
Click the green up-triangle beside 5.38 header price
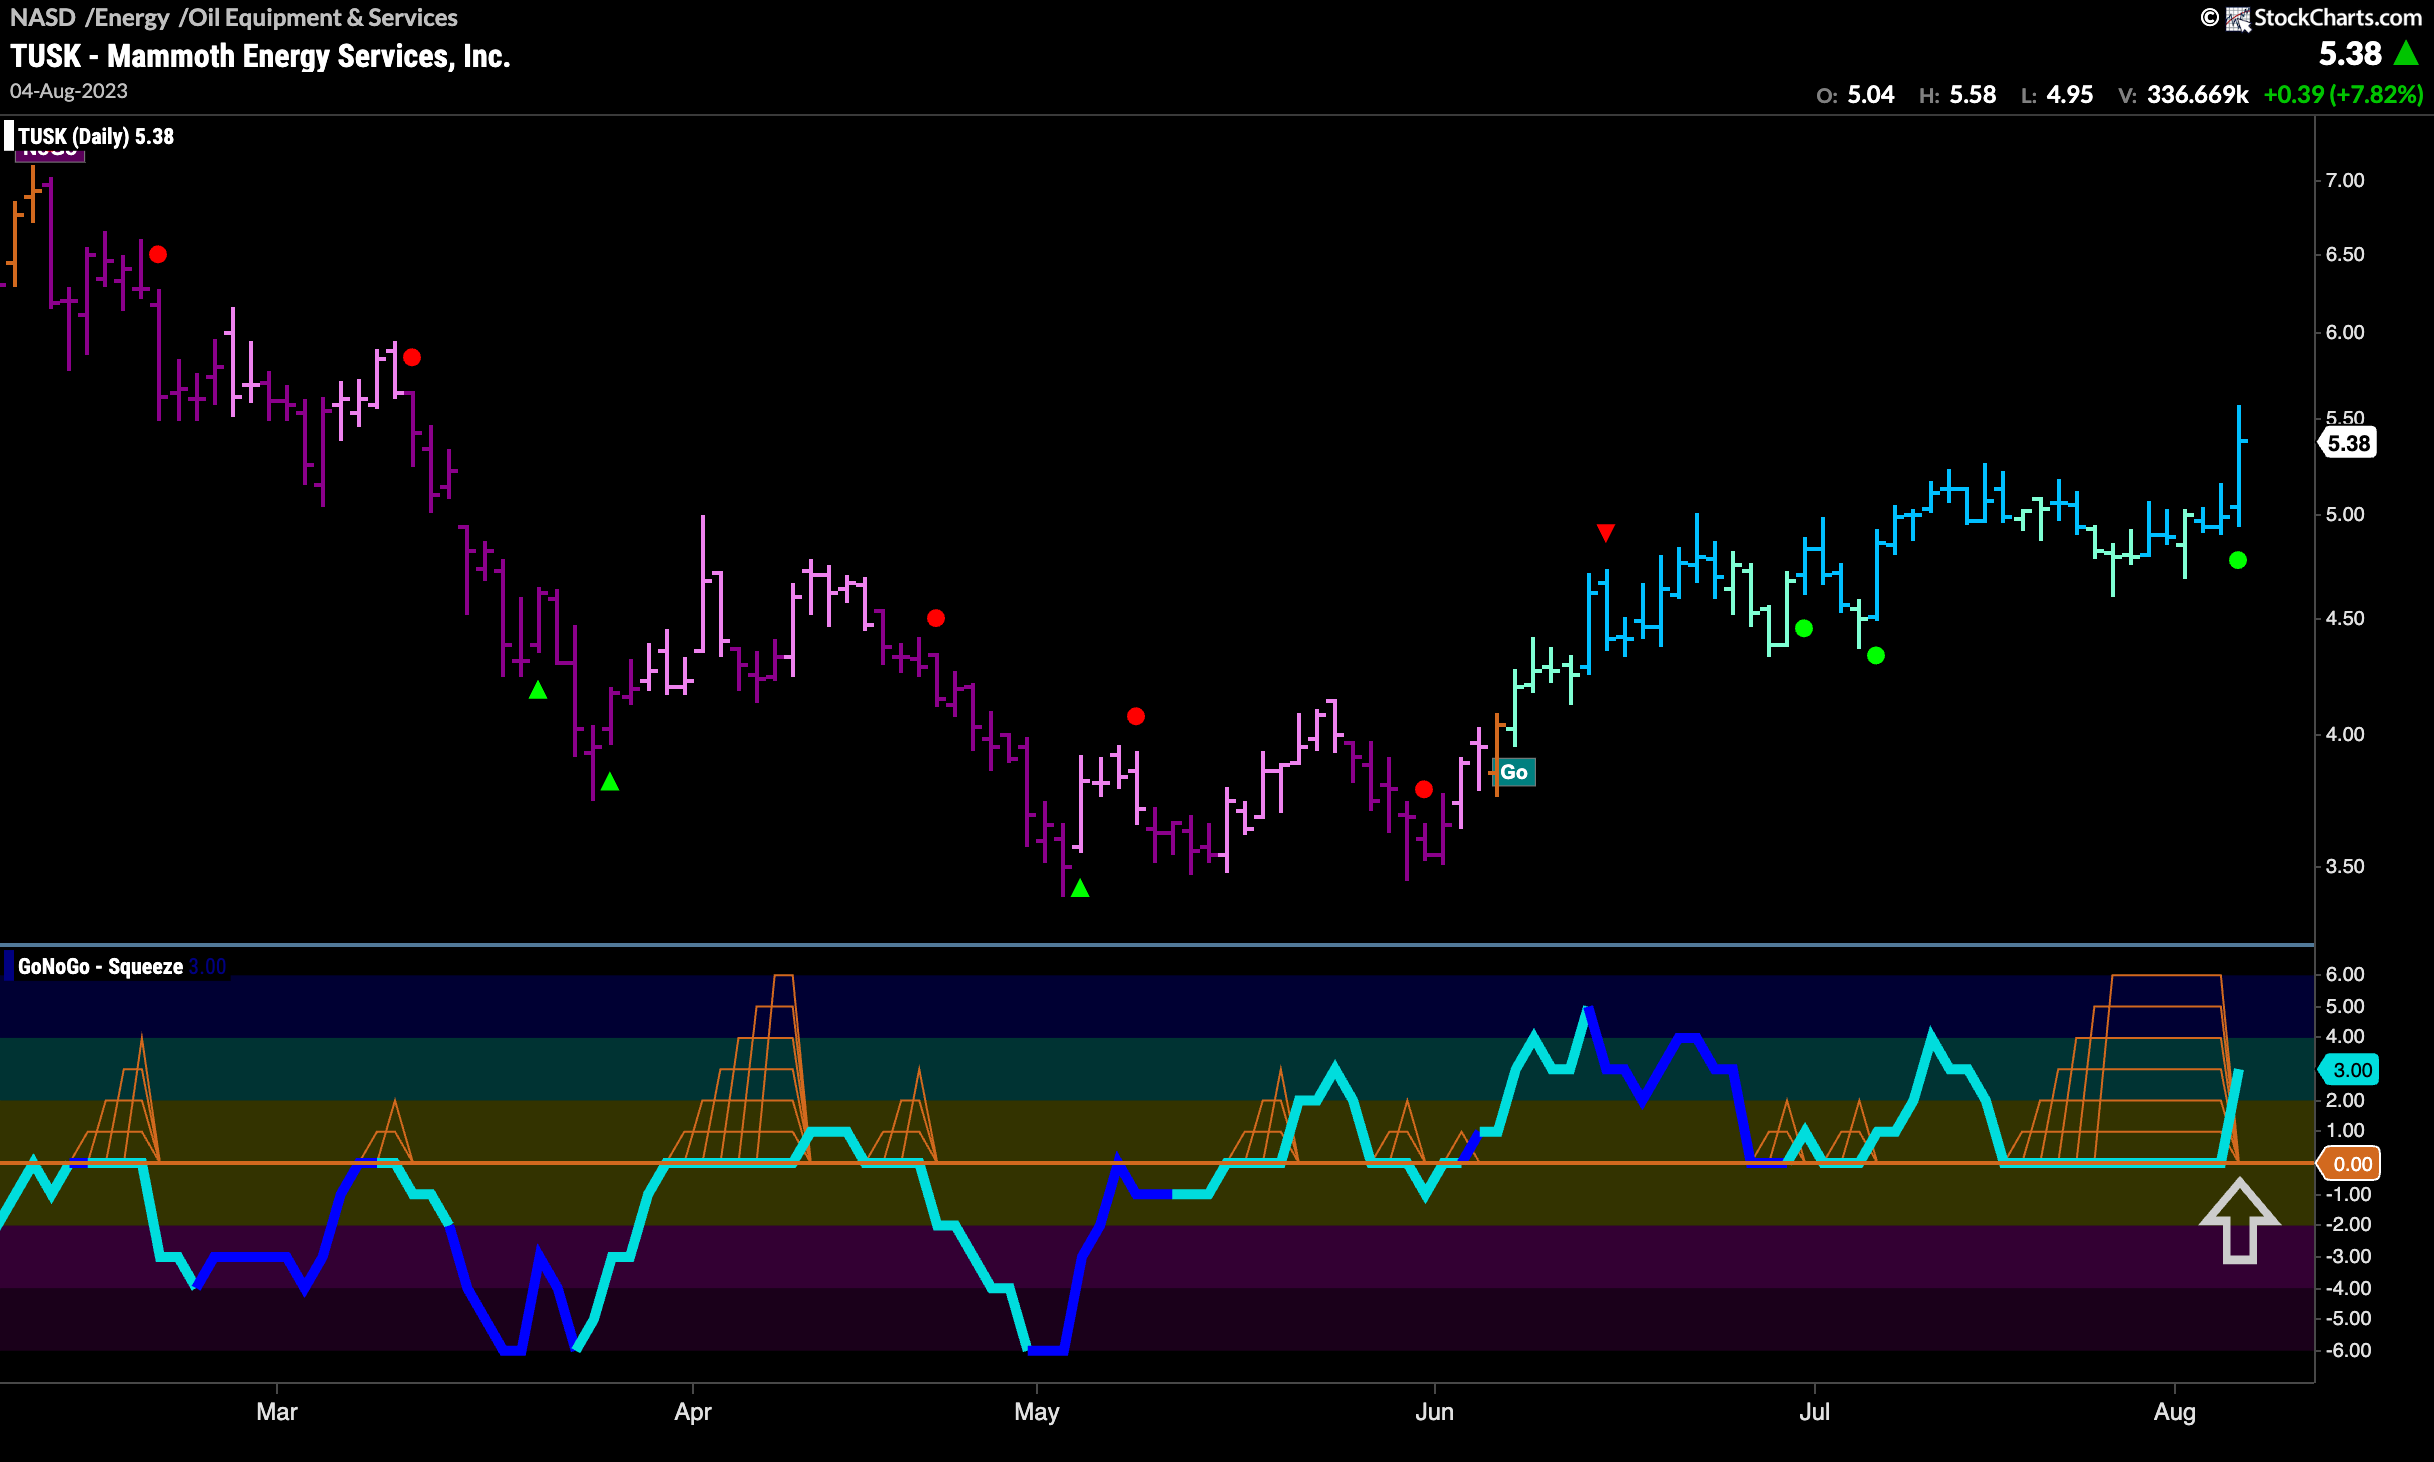2407,53
